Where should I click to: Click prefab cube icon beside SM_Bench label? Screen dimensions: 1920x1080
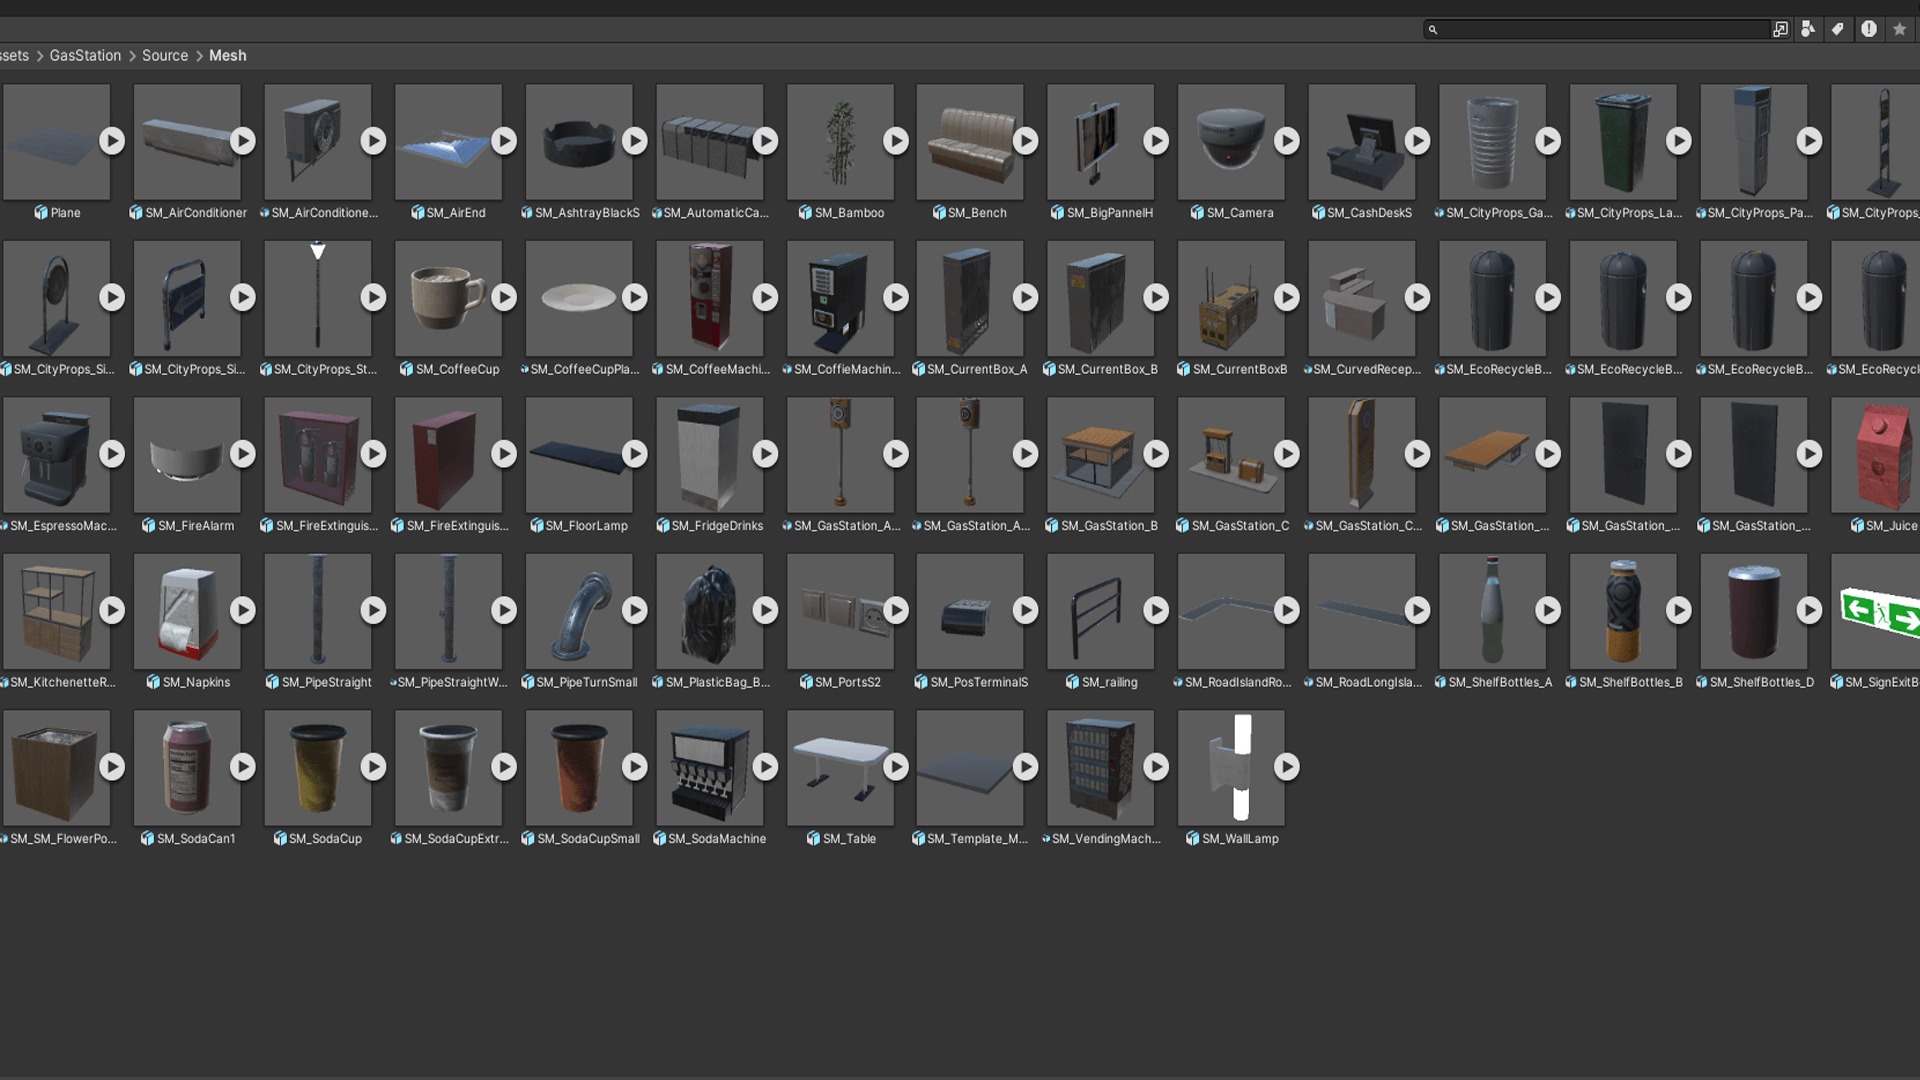(x=939, y=213)
